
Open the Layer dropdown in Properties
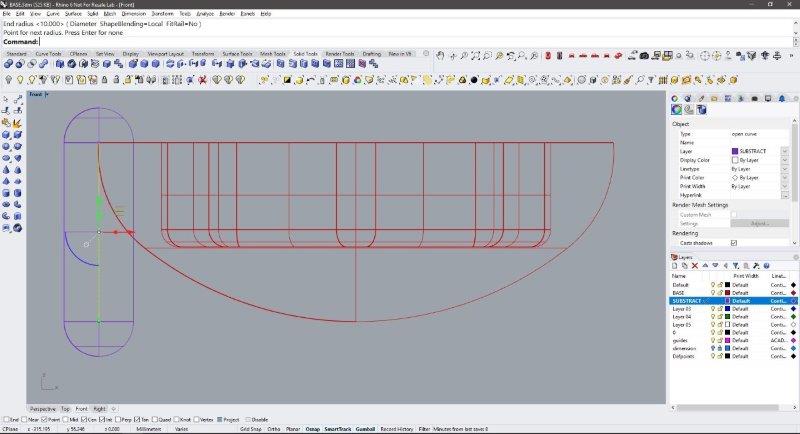click(785, 151)
